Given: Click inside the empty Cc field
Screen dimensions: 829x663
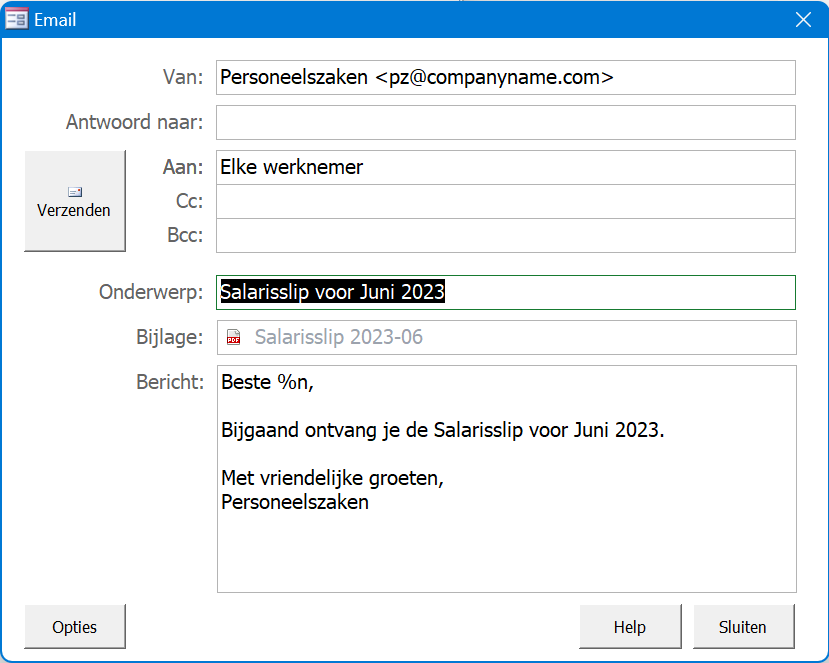Looking at the screenshot, I should point(505,201).
